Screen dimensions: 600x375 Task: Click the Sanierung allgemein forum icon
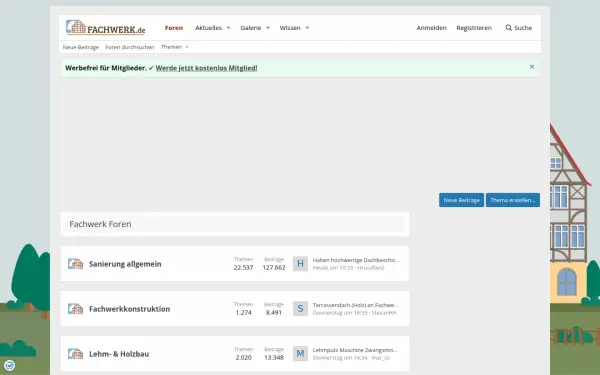(x=76, y=264)
